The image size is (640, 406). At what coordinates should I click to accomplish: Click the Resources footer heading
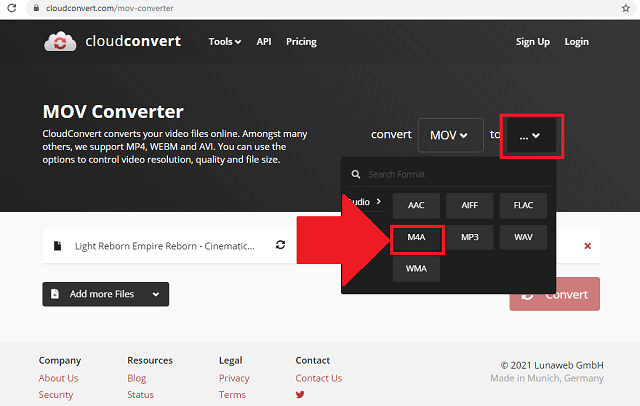tap(150, 361)
